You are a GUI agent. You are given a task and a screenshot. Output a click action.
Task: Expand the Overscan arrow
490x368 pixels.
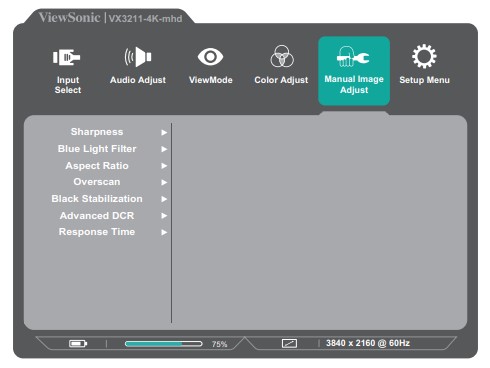(164, 182)
